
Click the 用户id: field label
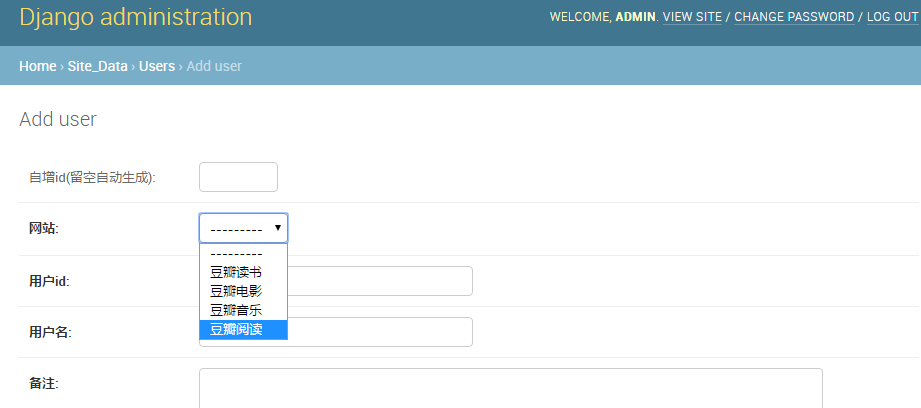tap(49, 282)
